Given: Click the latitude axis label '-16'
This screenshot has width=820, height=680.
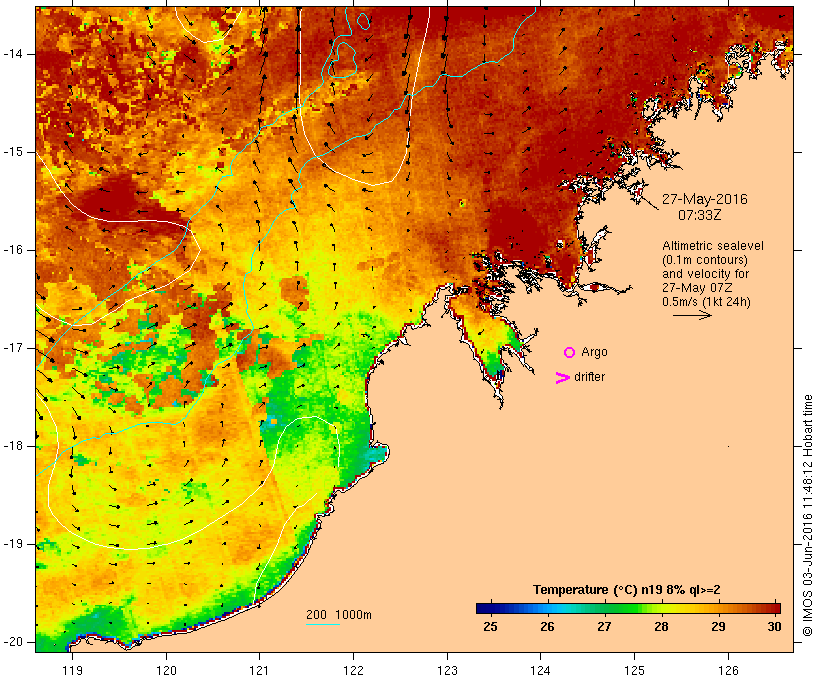Looking at the screenshot, I should point(13,250).
